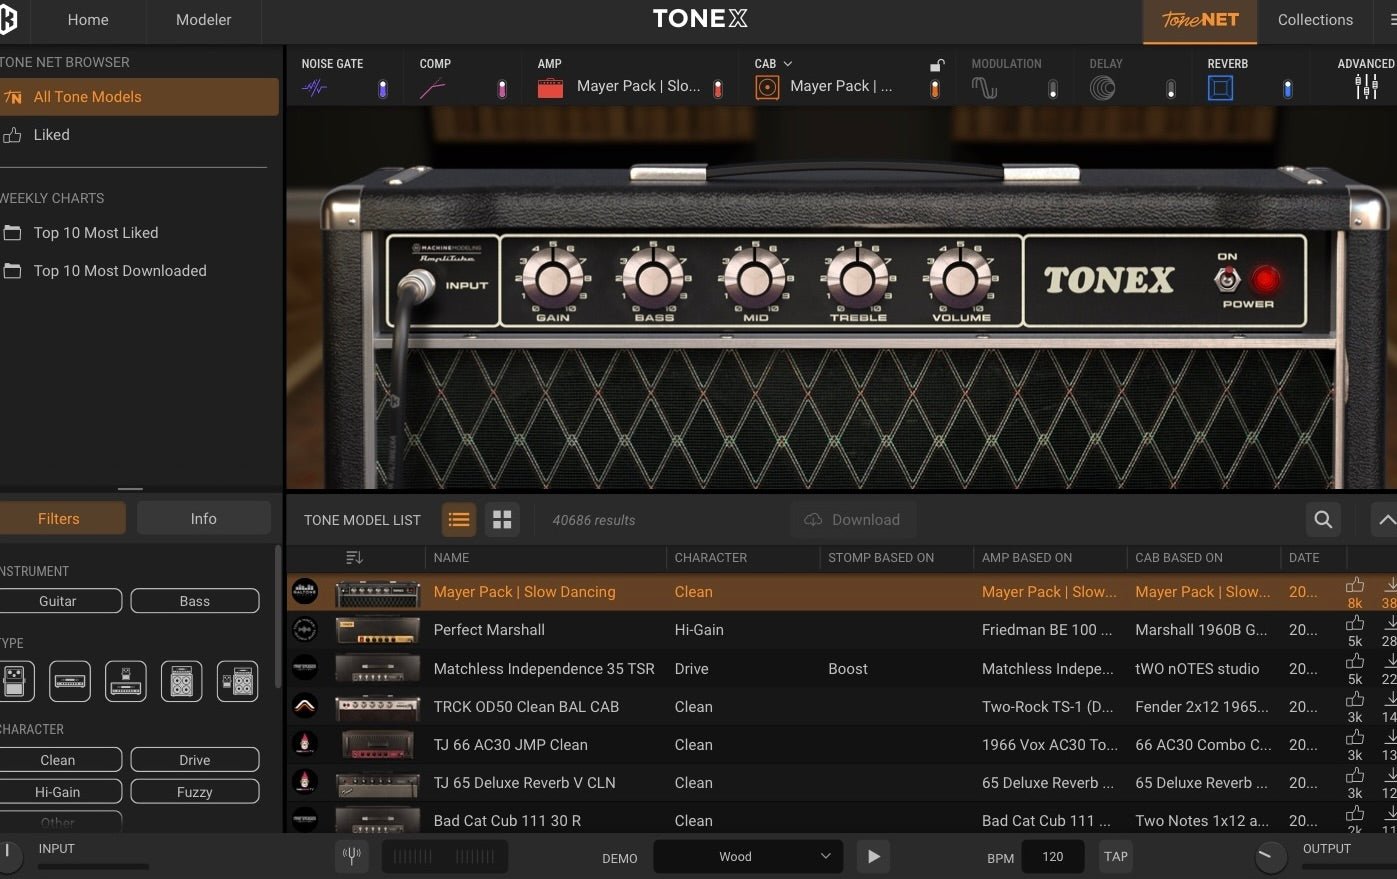Collapse the Tone Model List panel
The height and width of the screenshot is (879, 1397).
point(1386,519)
